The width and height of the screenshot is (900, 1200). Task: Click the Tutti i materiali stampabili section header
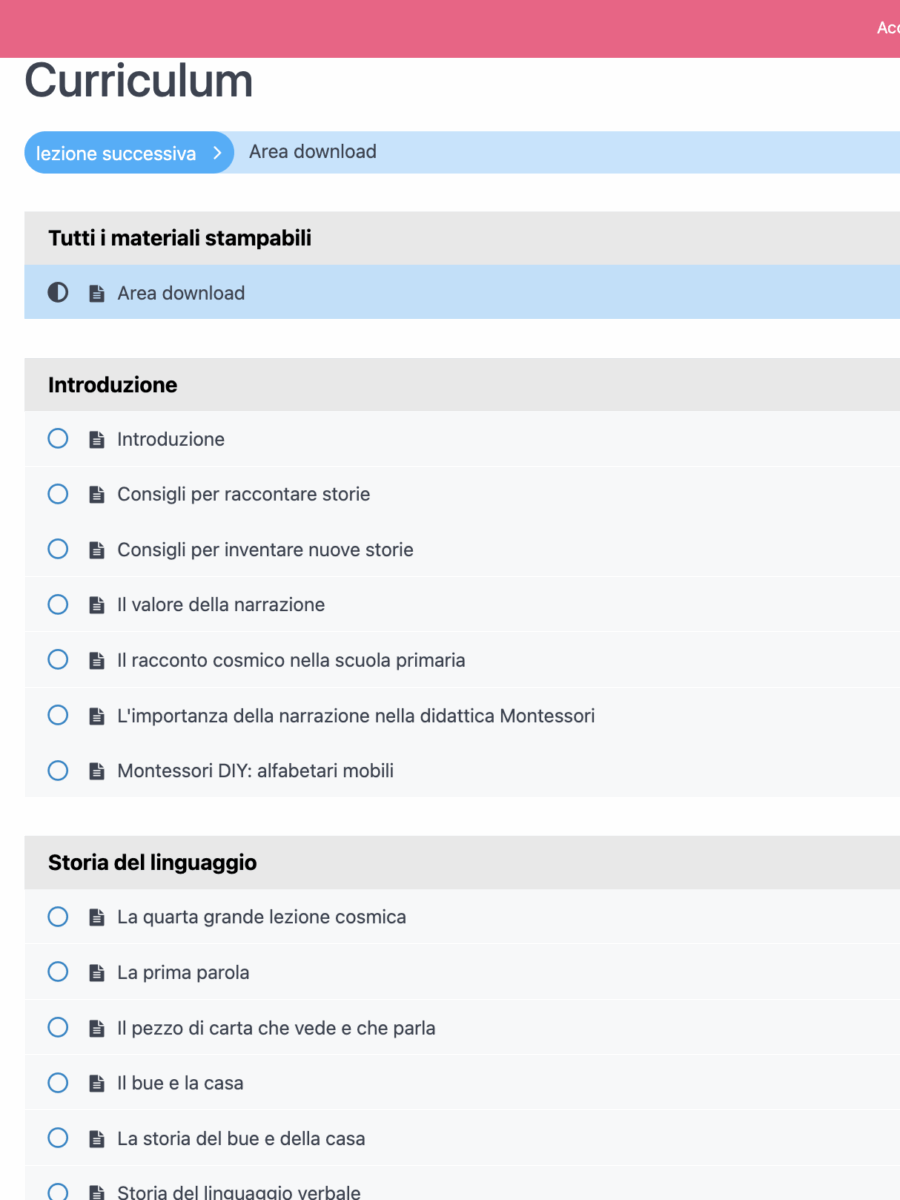point(180,238)
